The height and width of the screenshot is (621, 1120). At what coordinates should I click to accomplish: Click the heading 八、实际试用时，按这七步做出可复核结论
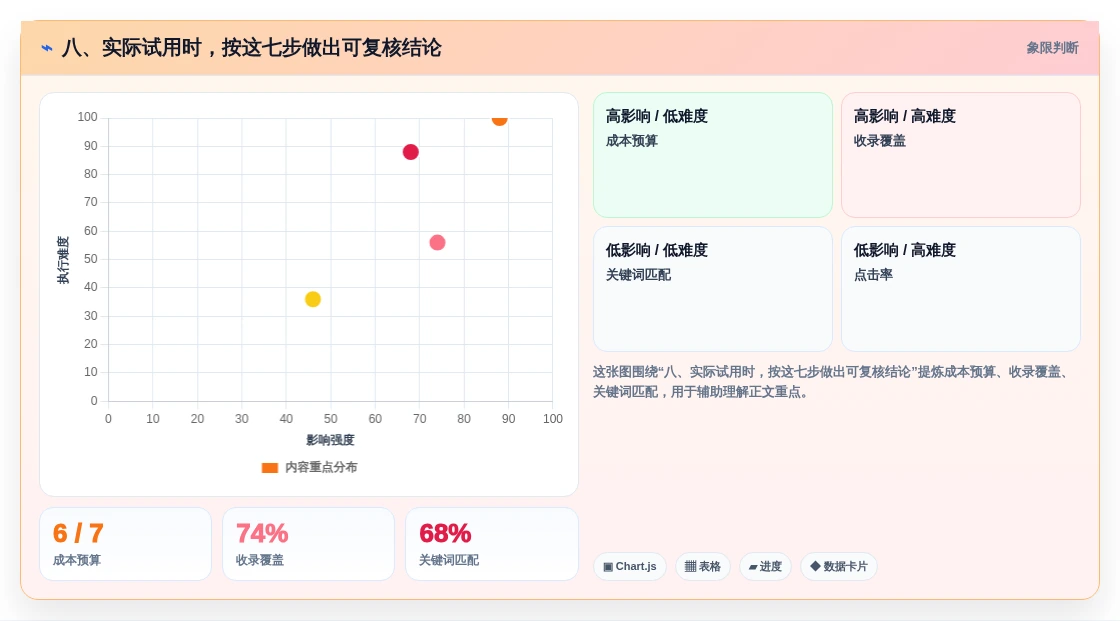(x=251, y=48)
